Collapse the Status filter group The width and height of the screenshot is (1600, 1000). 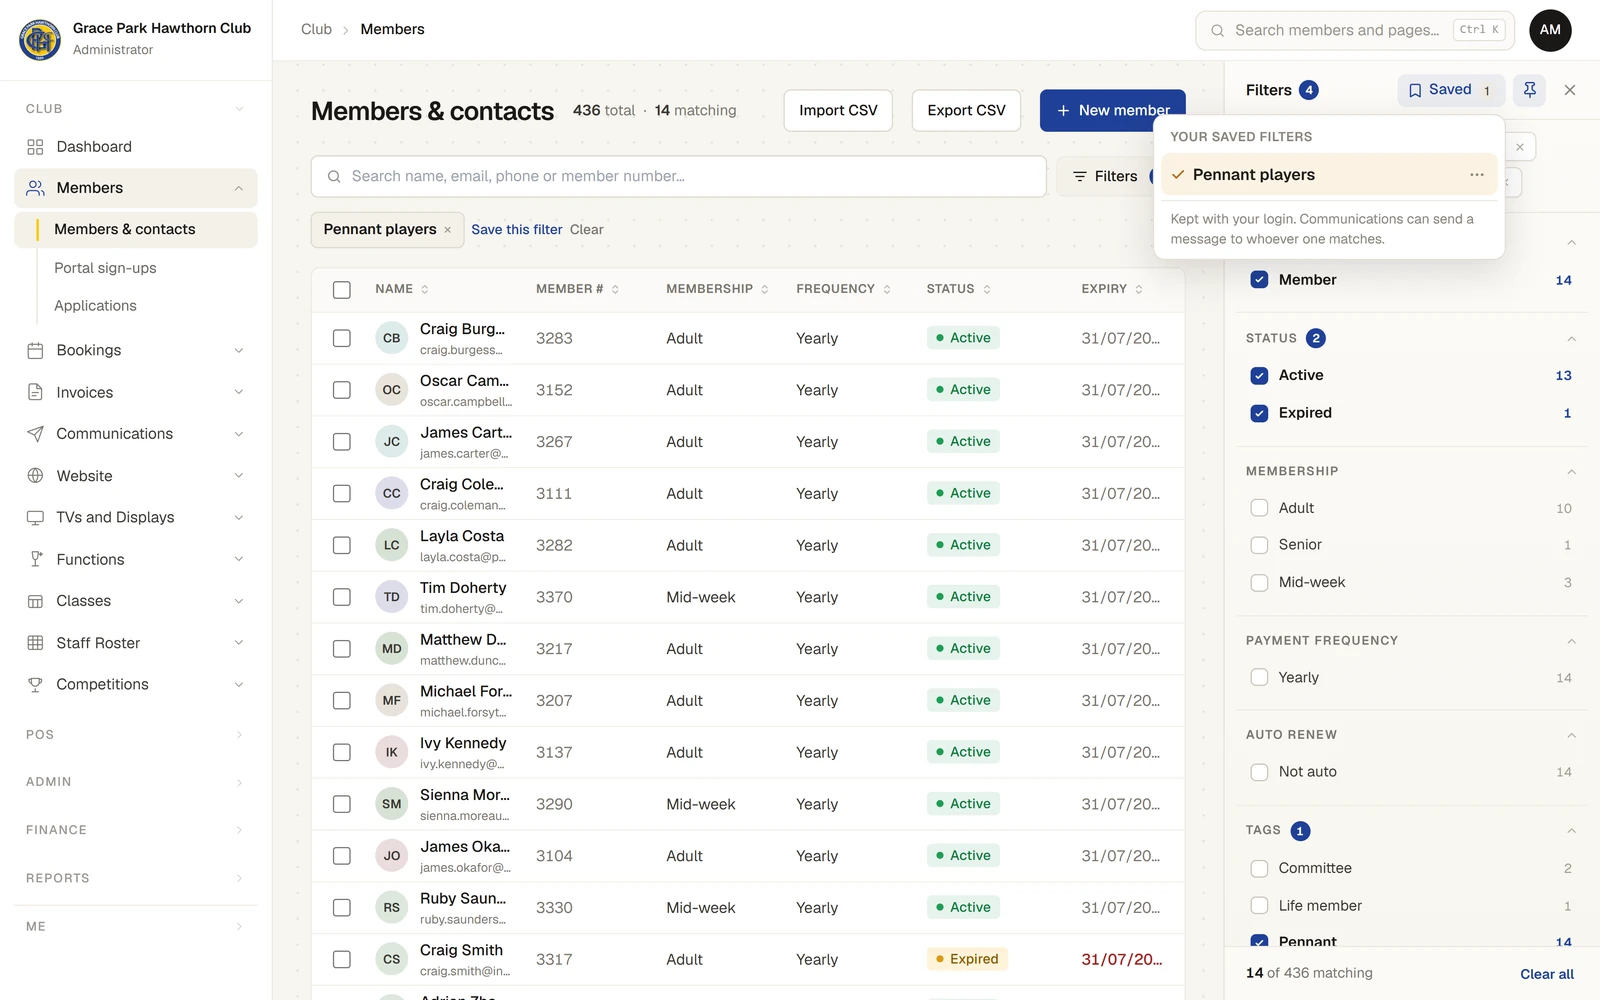click(1571, 339)
